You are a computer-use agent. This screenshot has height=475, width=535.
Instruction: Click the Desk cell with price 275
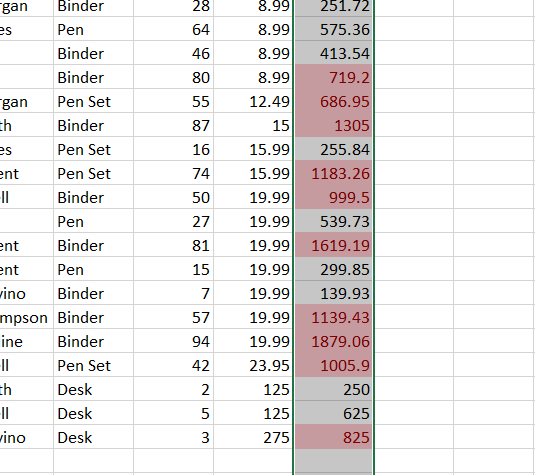pos(93,437)
